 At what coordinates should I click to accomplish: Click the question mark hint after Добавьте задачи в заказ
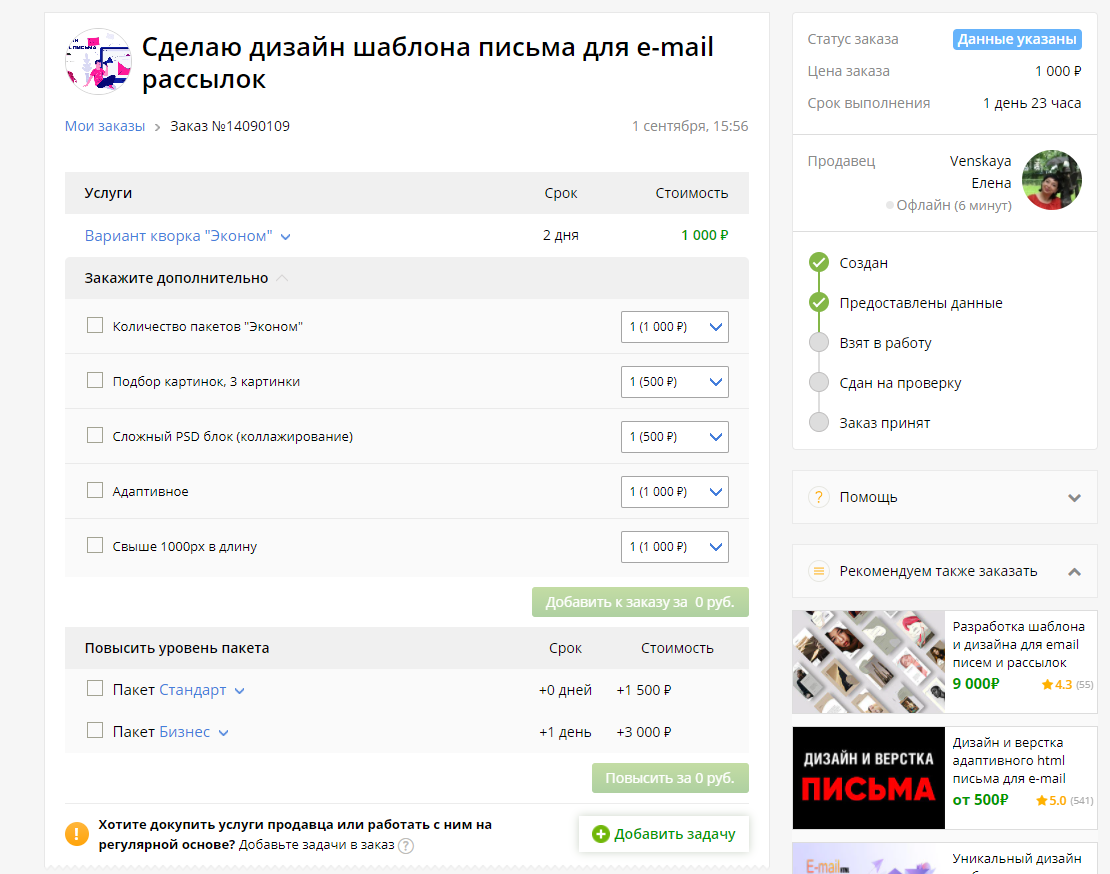[x=406, y=846]
